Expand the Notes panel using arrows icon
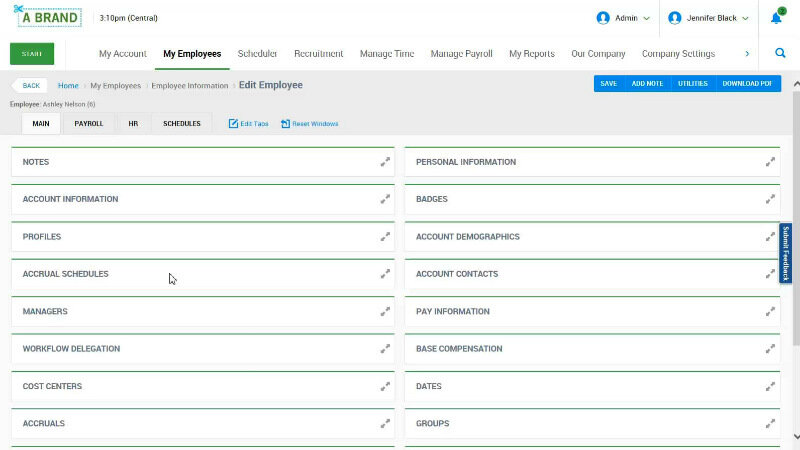 pos(385,162)
